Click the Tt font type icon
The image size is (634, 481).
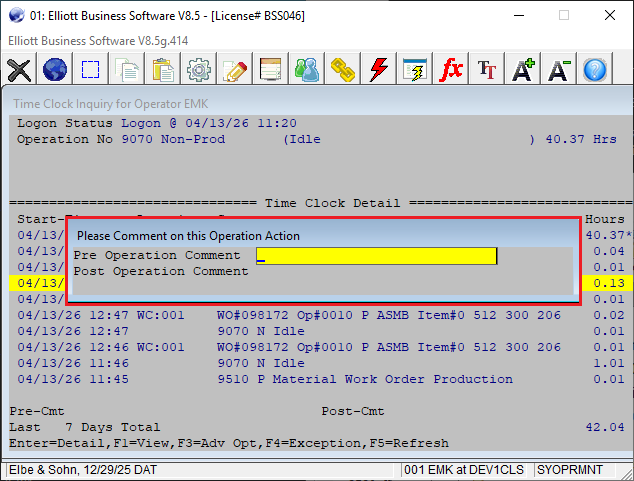487,70
